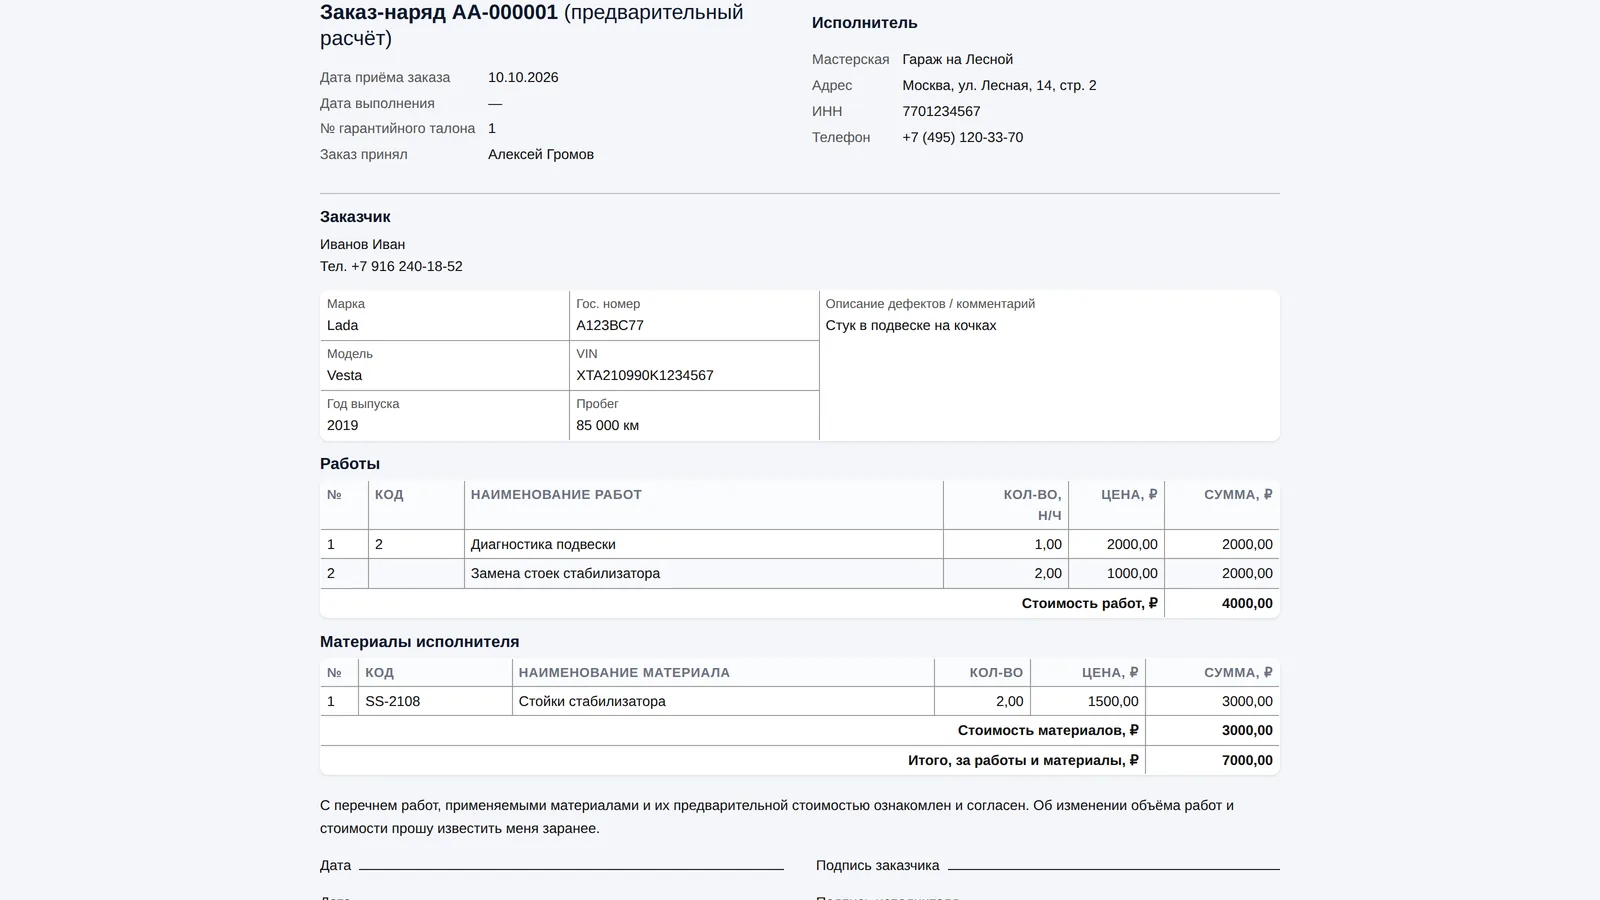Select the plate number "А123ВС77"
The width and height of the screenshot is (1600, 900).
click(x=610, y=325)
